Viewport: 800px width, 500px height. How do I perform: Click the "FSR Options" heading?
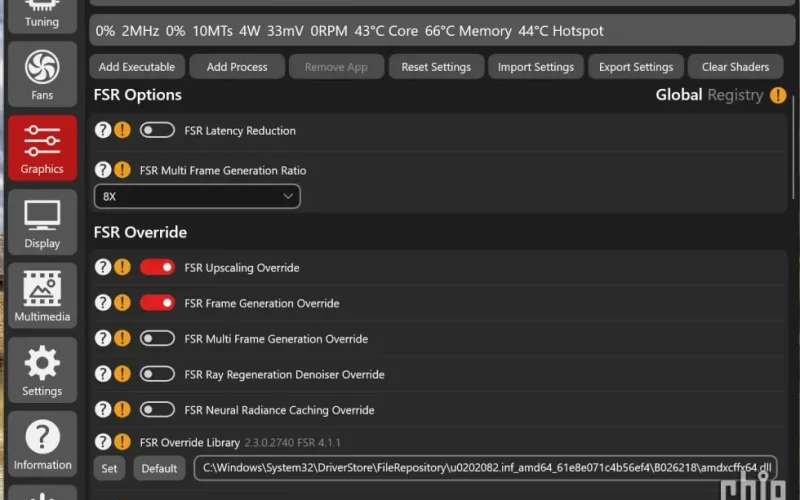(138, 95)
